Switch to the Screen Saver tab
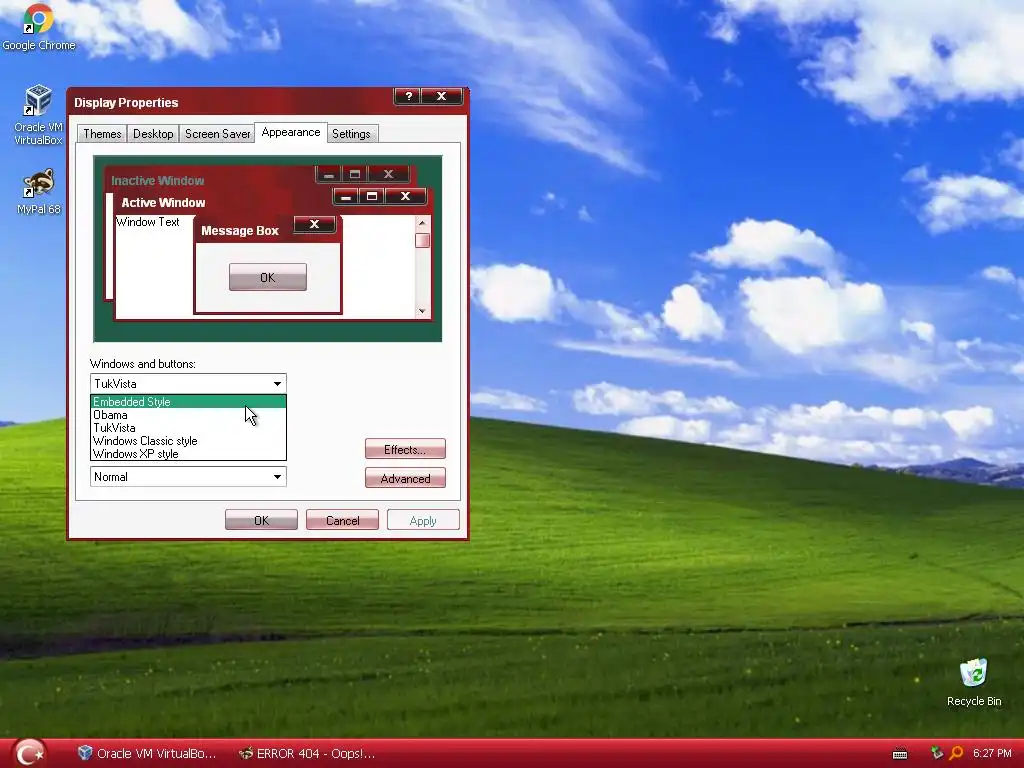The width and height of the screenshot is (1024, 768). point(217,134)
